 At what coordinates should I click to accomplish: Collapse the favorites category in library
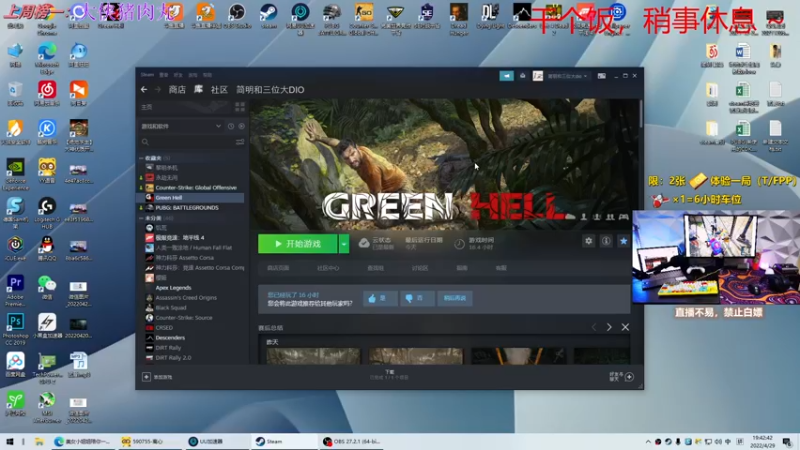point(141,158)
